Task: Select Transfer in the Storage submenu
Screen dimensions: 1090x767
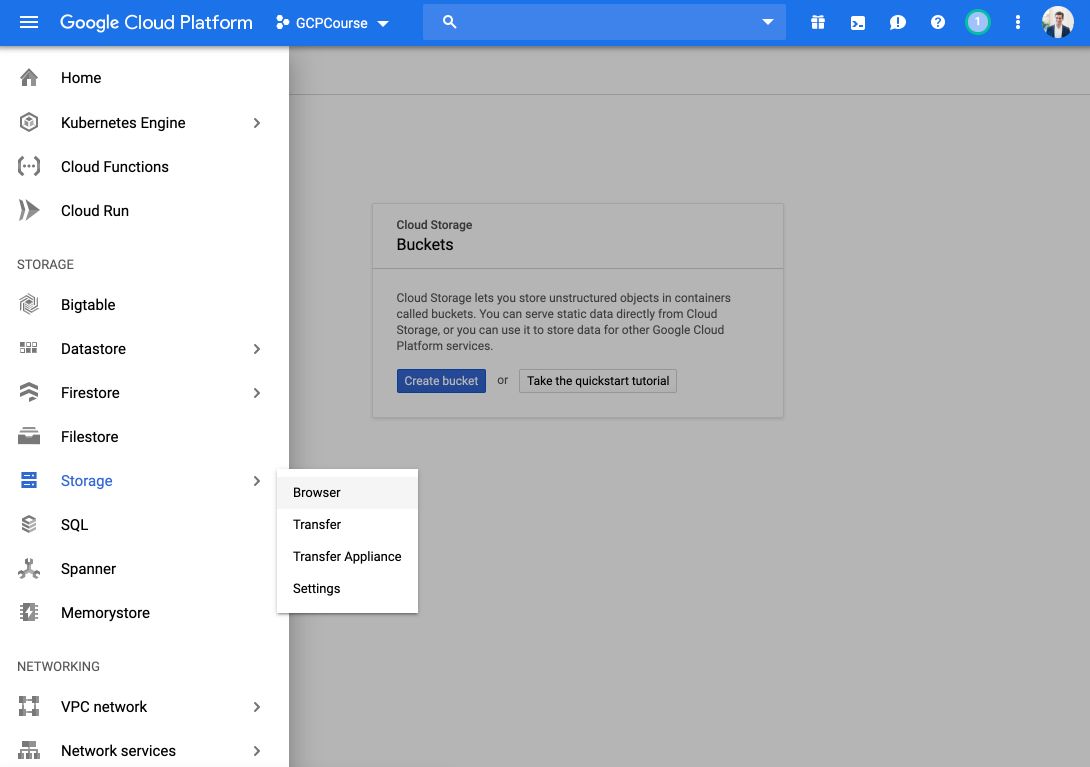Action: pos(347,524)
